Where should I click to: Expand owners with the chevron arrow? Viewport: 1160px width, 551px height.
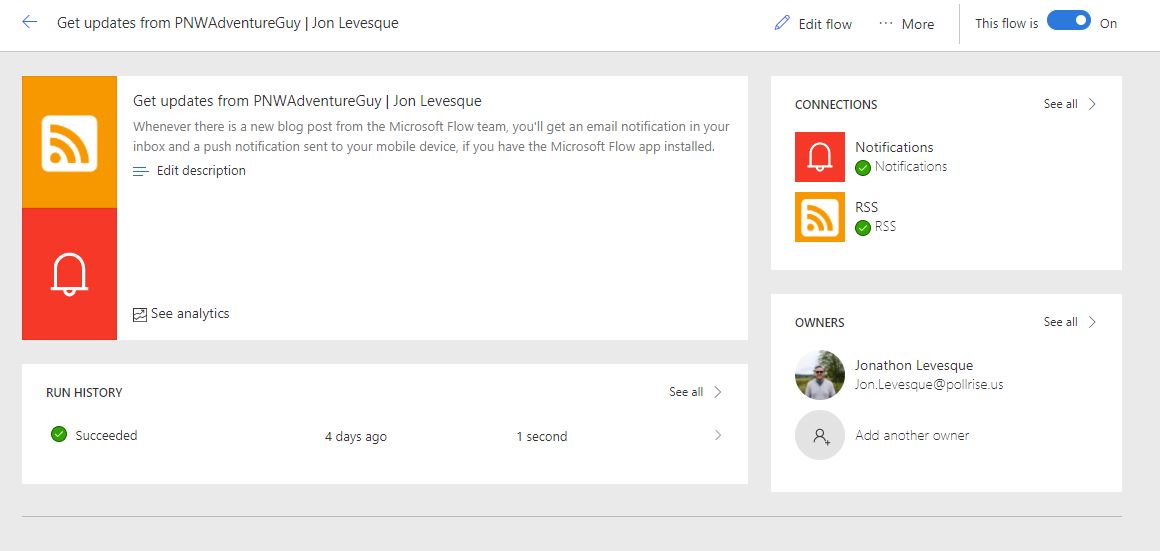coord(1092,322)
